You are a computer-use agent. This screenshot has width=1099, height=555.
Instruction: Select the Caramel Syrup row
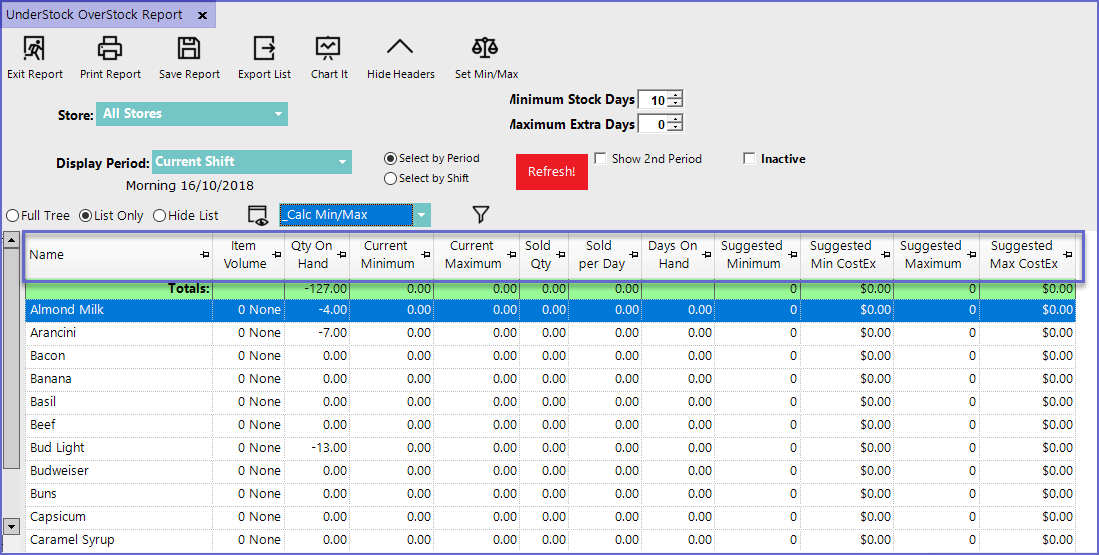coord(550,540)
